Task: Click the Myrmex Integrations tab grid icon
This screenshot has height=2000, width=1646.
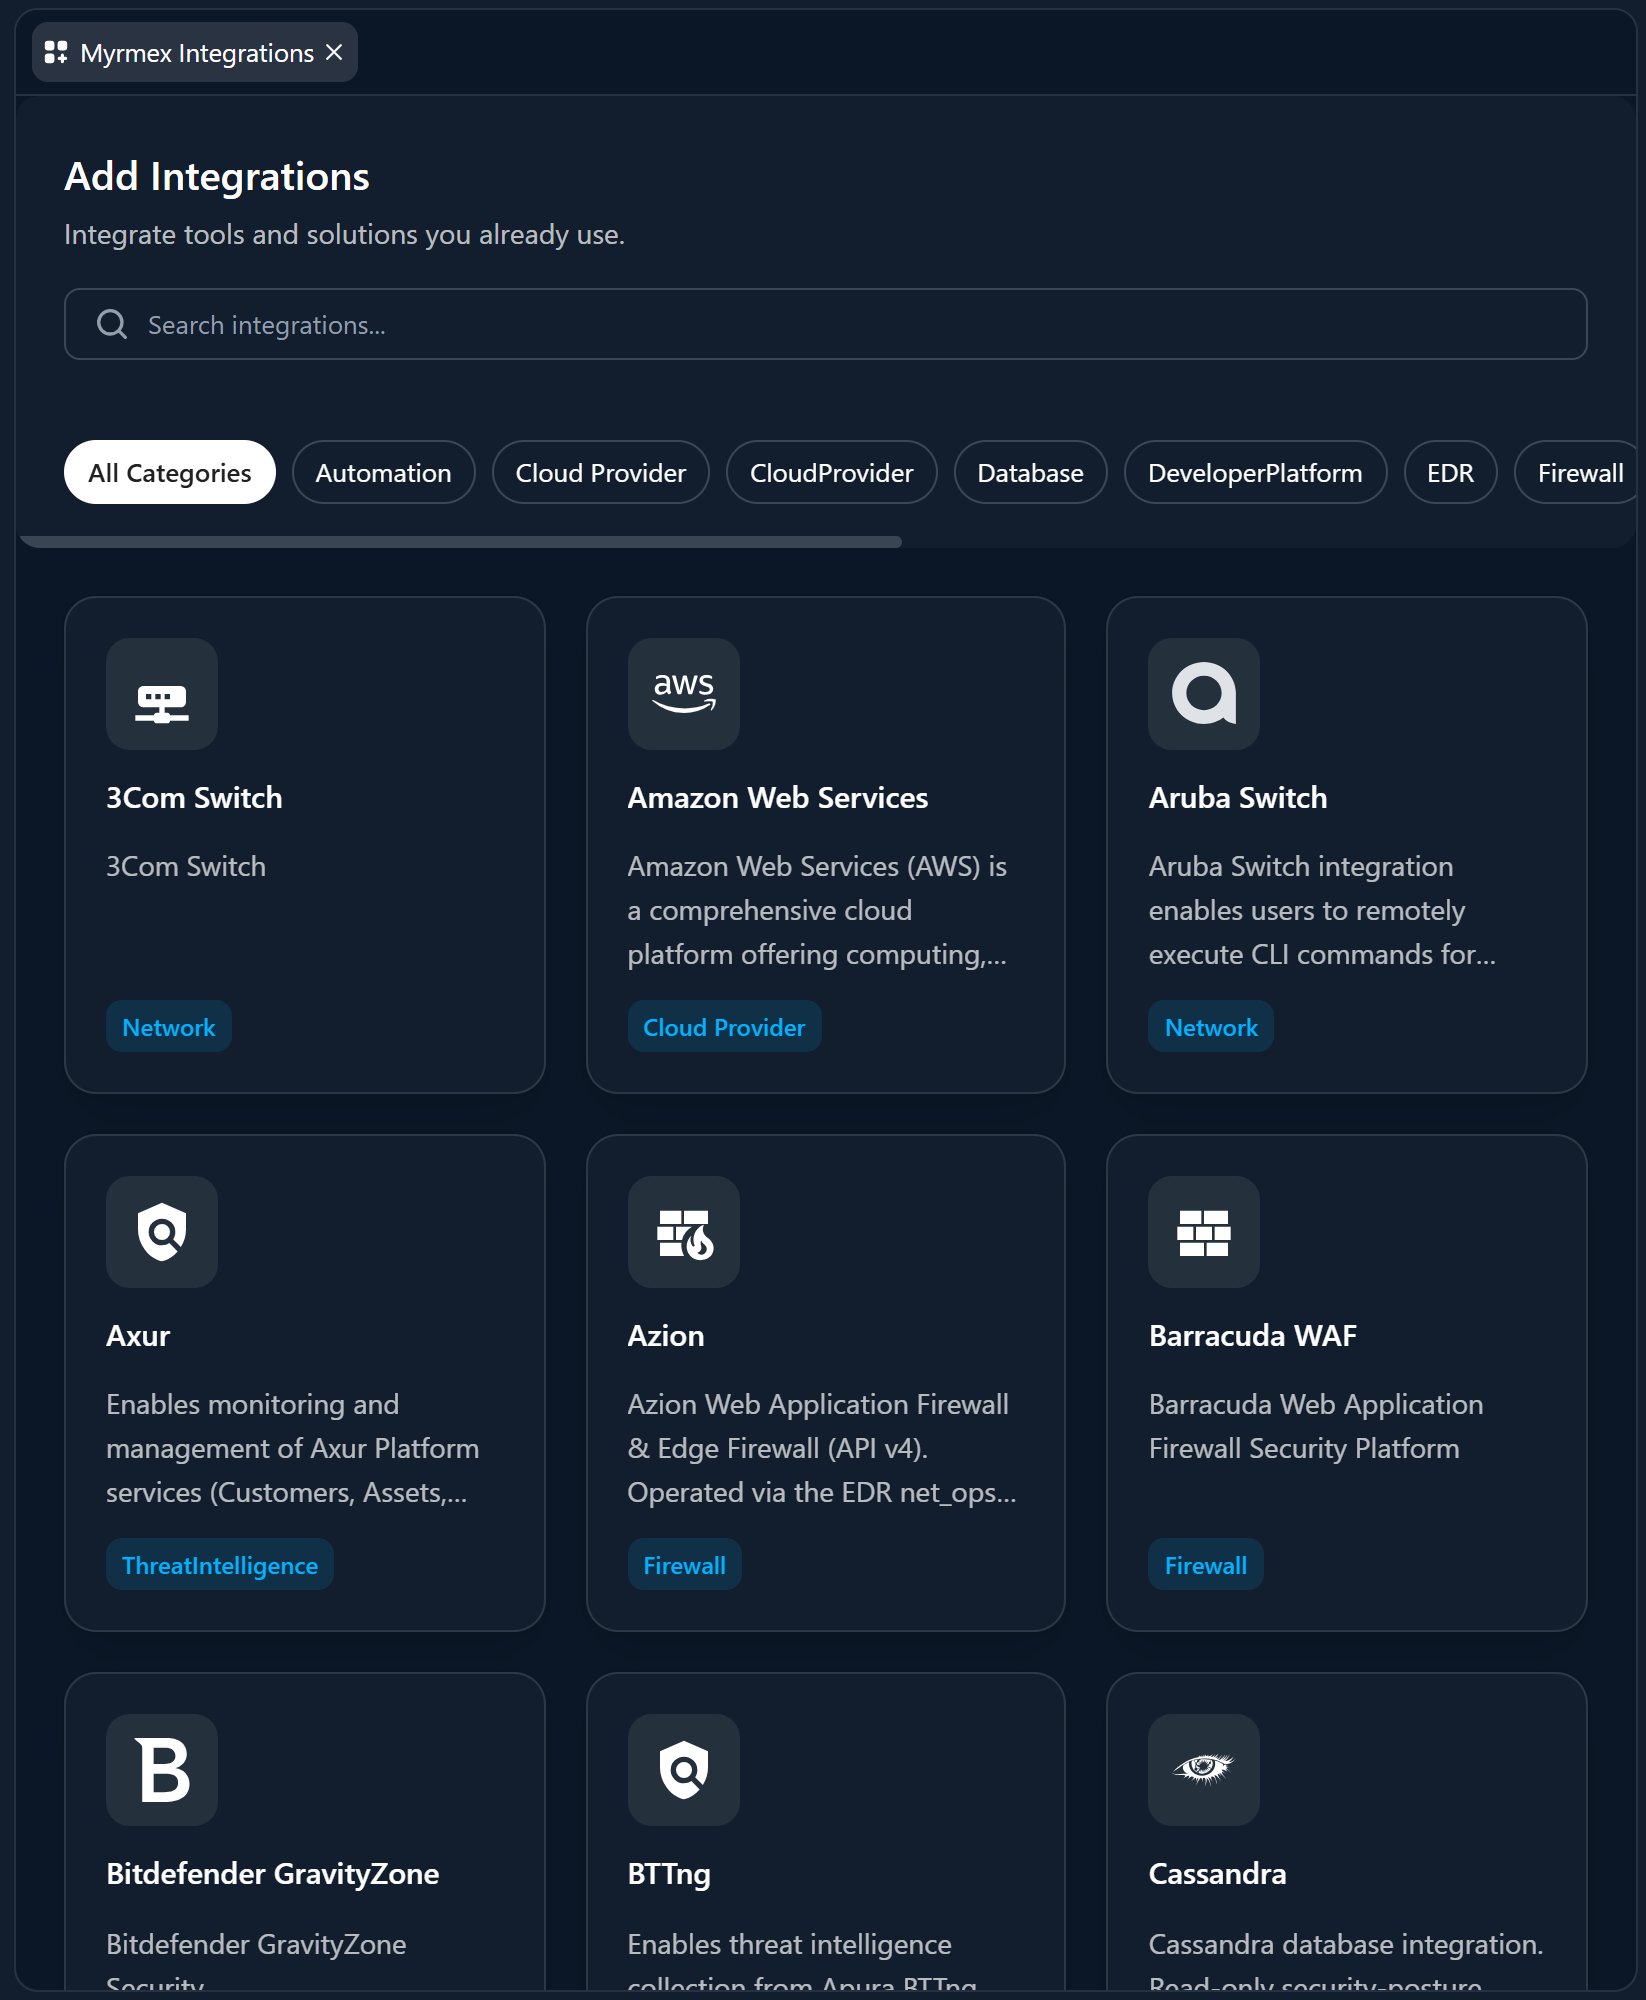Action: click(x=56, y=52)
